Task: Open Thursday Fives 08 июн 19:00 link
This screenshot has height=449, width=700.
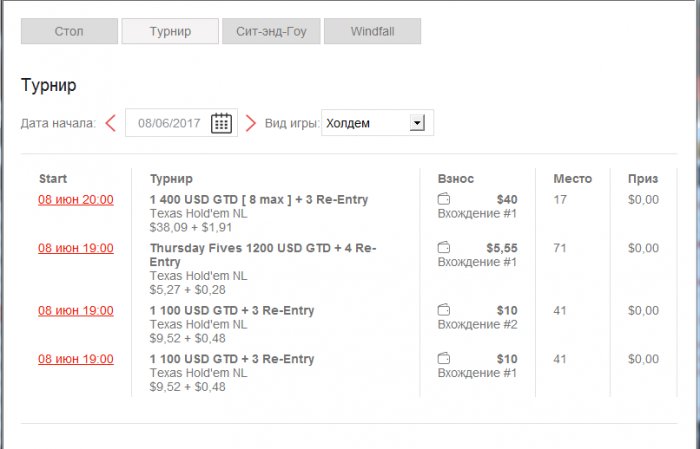Action: coord(76,248)
